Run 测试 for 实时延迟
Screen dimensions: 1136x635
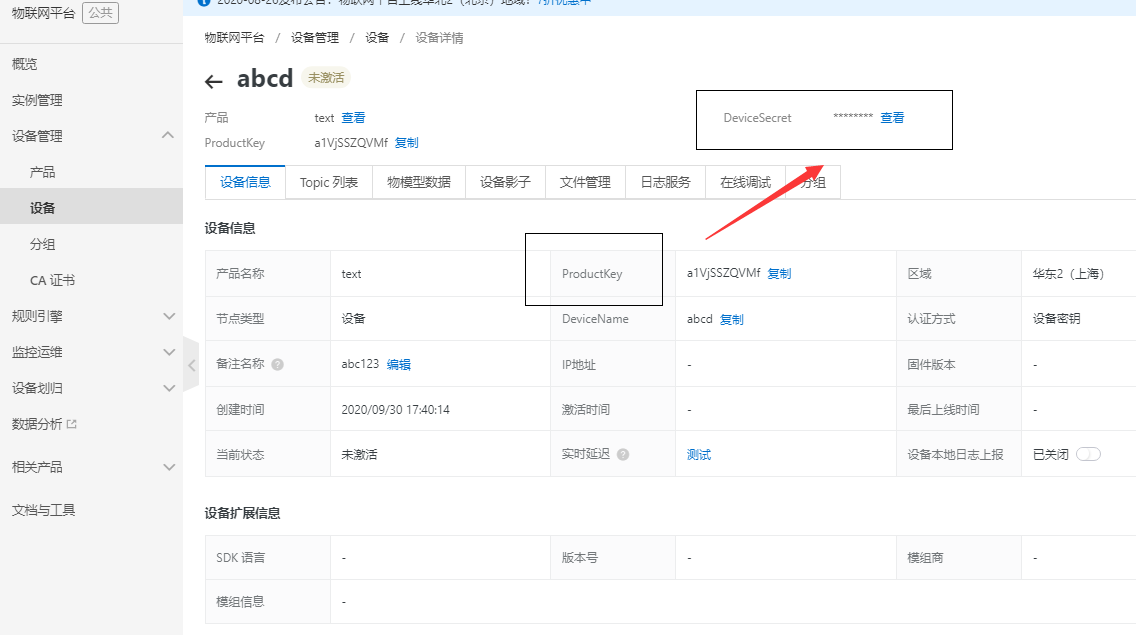pyautogui.click(x=697, y=453)
